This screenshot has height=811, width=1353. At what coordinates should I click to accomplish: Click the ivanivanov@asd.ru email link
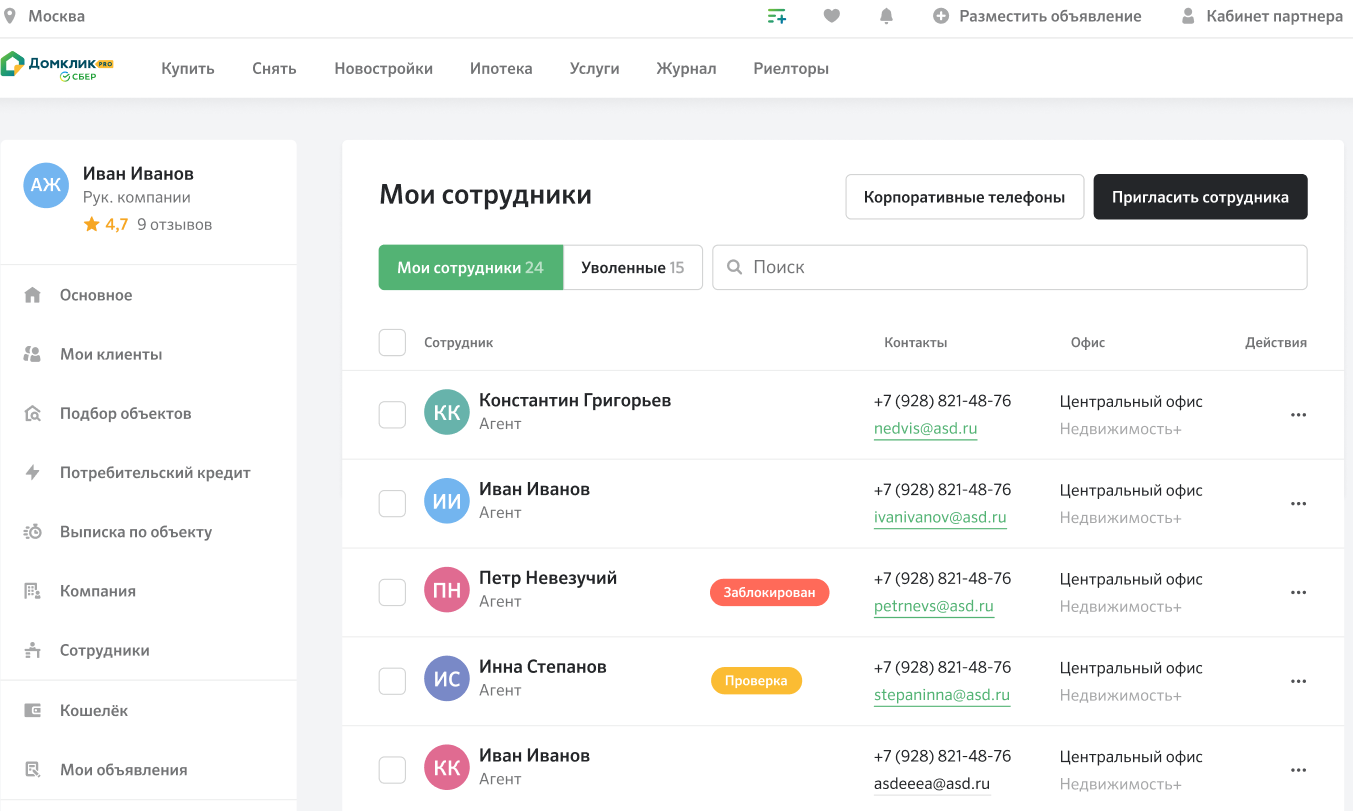pyautogui.click(x=940, y=518)
